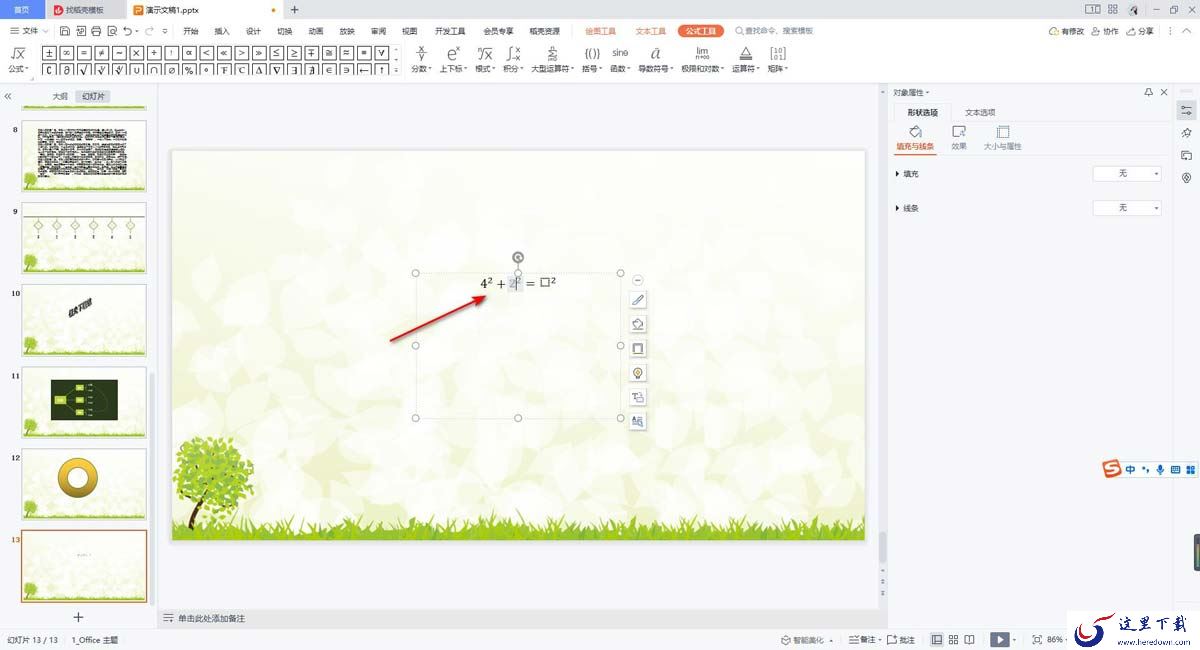This screenshot has height=650, width=1200.
Task: Open the 线条 line style dropdown
Action: 1127,208
